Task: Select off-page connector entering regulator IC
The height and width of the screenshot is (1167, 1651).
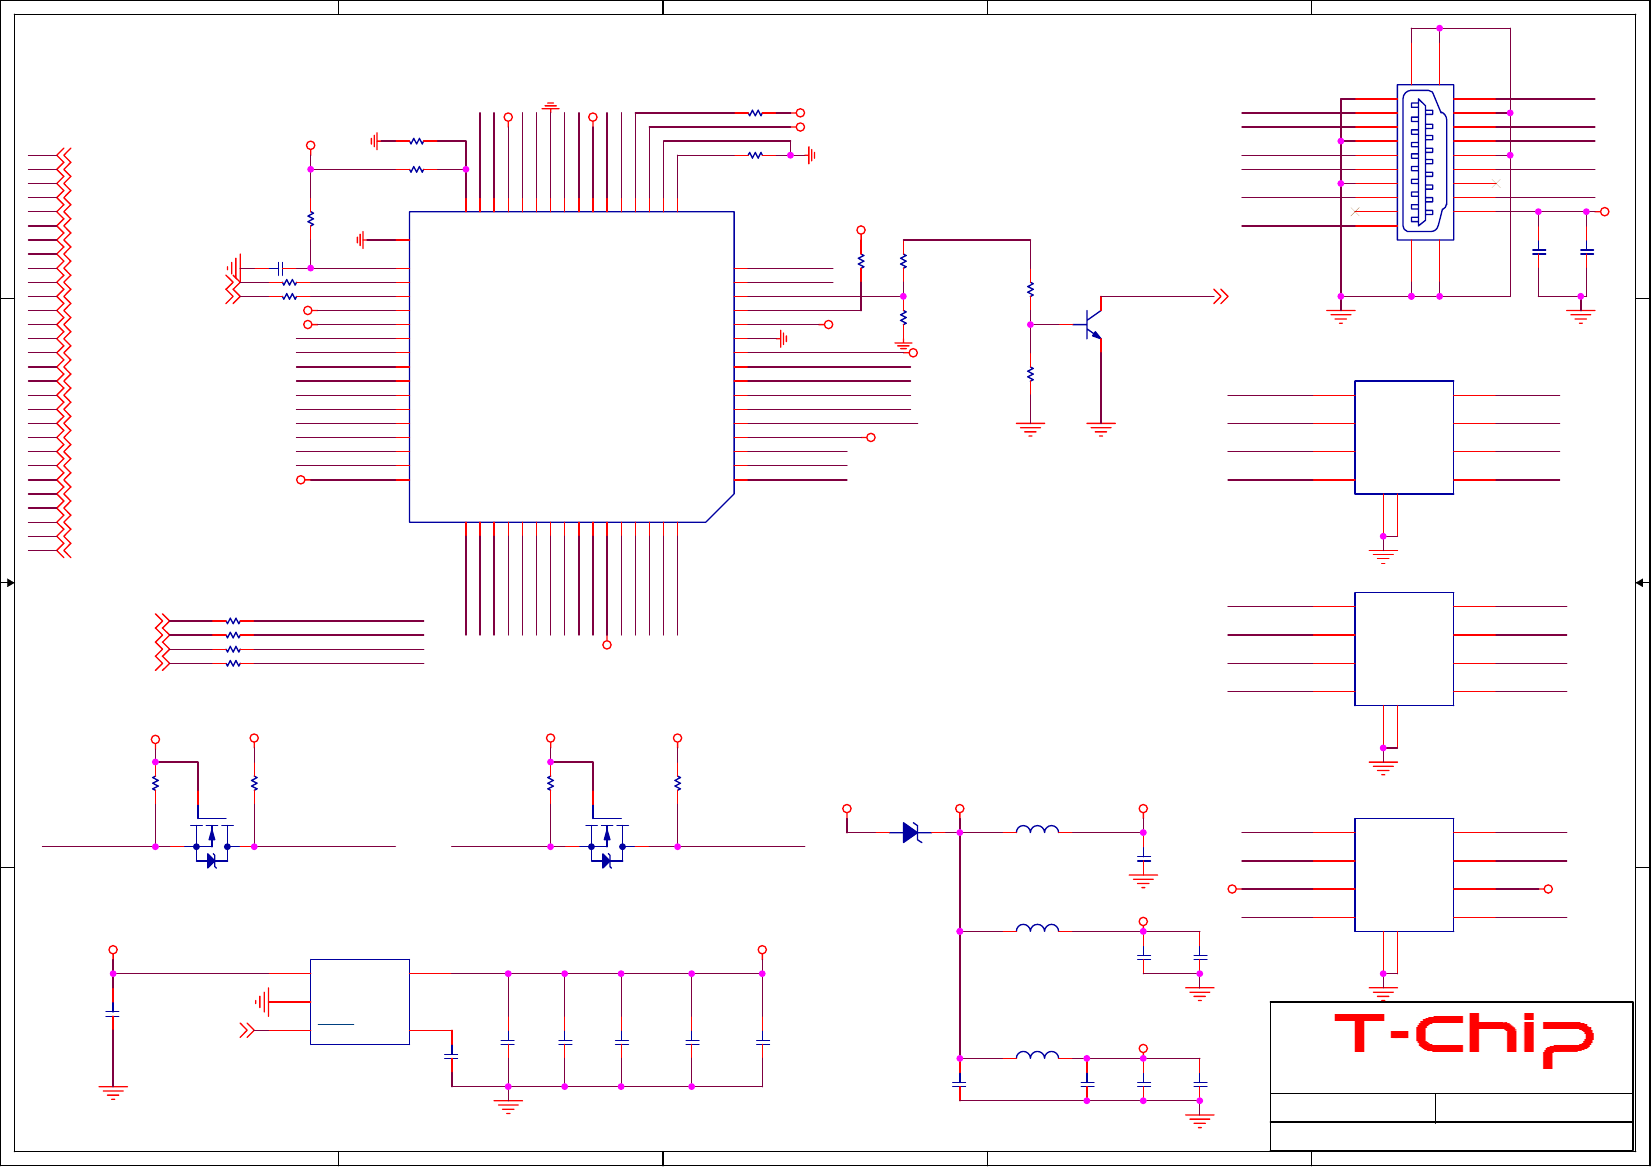Action: pyautogui.click(x=247, y=1030)
